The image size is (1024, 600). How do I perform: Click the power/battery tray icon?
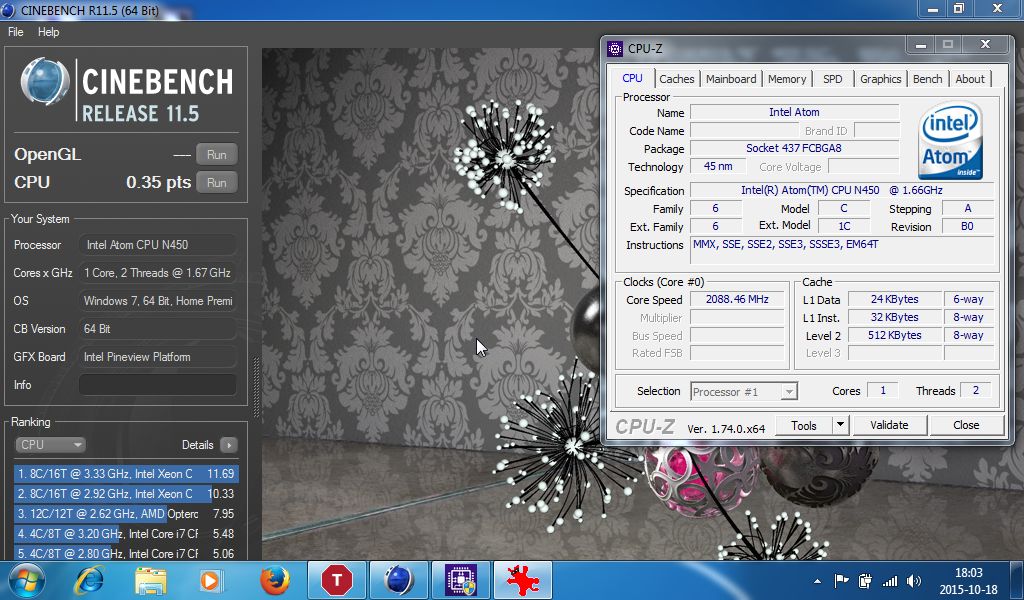865,580
